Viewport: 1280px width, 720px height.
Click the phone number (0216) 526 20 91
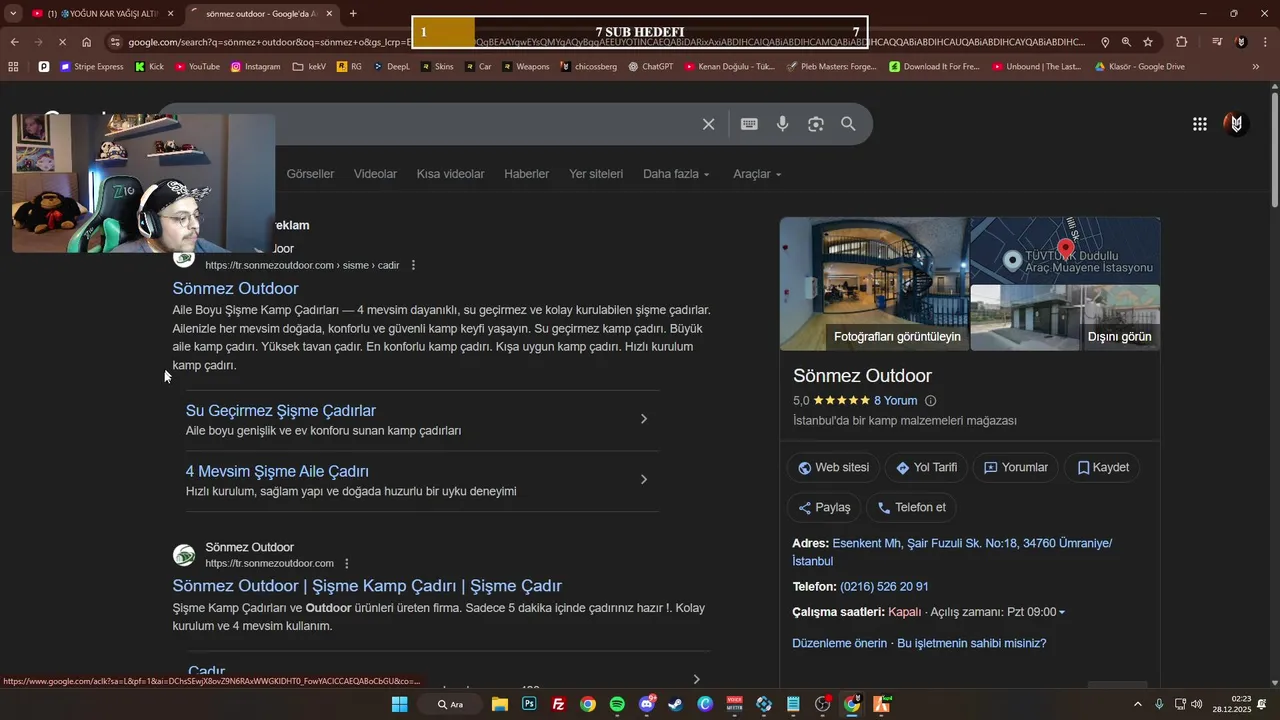point(884,586)
